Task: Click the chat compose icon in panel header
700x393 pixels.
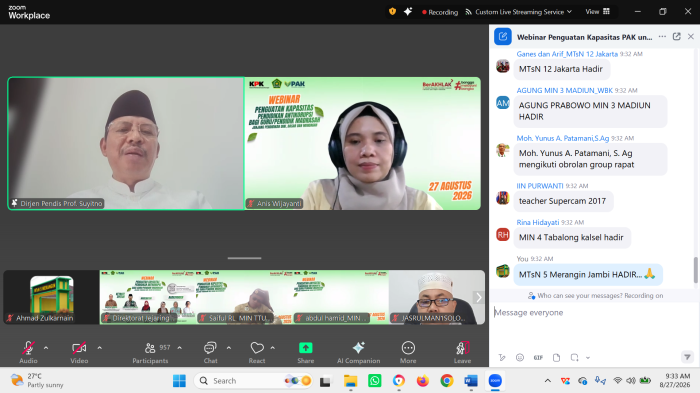Action: (x=503, y=37)
